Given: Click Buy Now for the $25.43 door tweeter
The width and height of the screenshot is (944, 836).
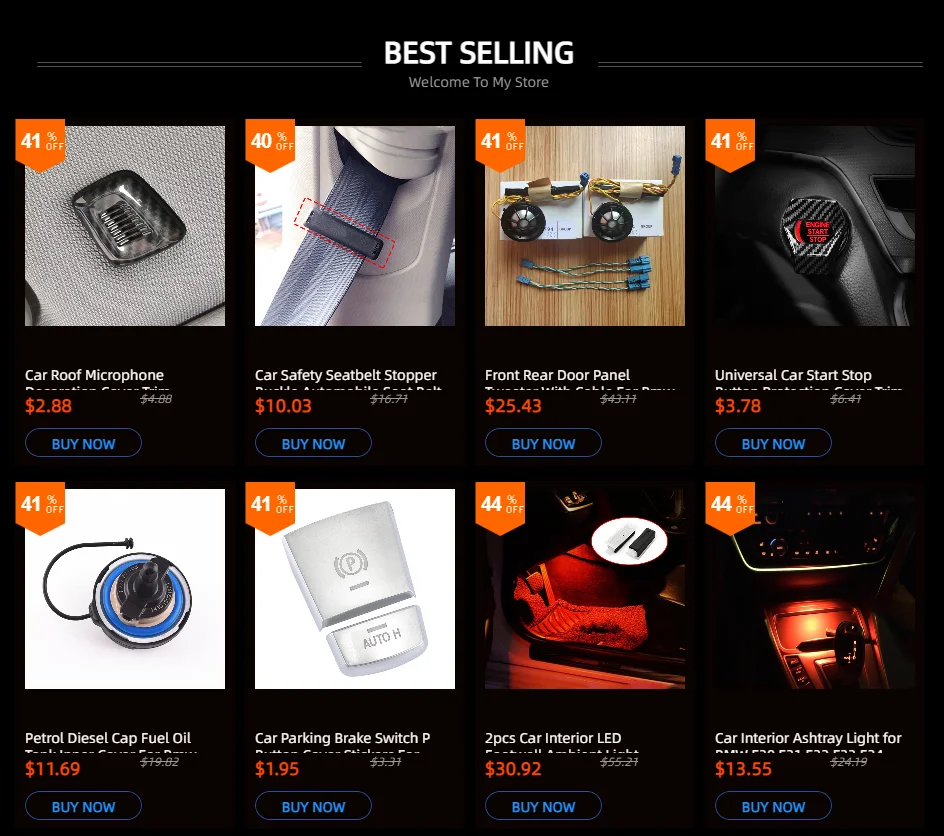Looking at the screenshot, I should click(543, 443).
